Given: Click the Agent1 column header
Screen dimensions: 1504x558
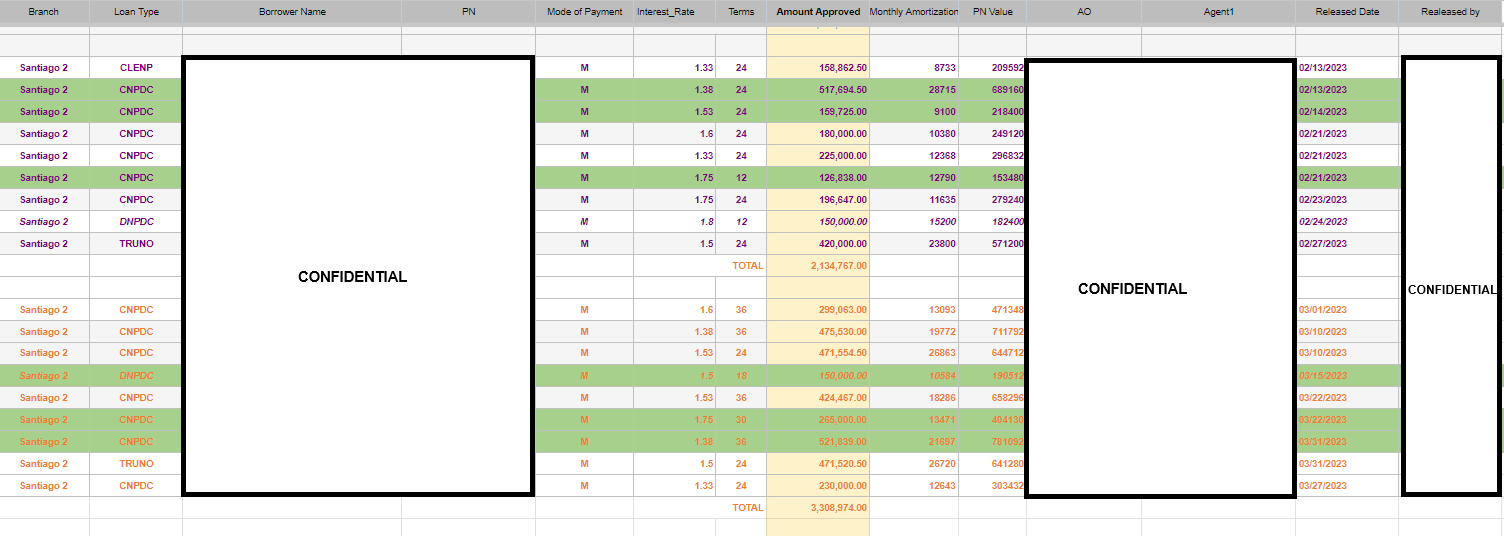Looking at the screenshot, I should pyautogui.click(x=1219, y=12).
